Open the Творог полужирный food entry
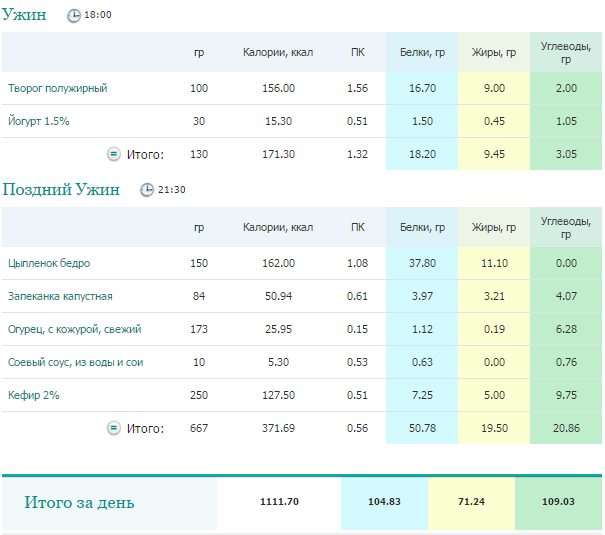Image resolution: width=605 pixels, height=535 pixels. click(x=57, y=88)
